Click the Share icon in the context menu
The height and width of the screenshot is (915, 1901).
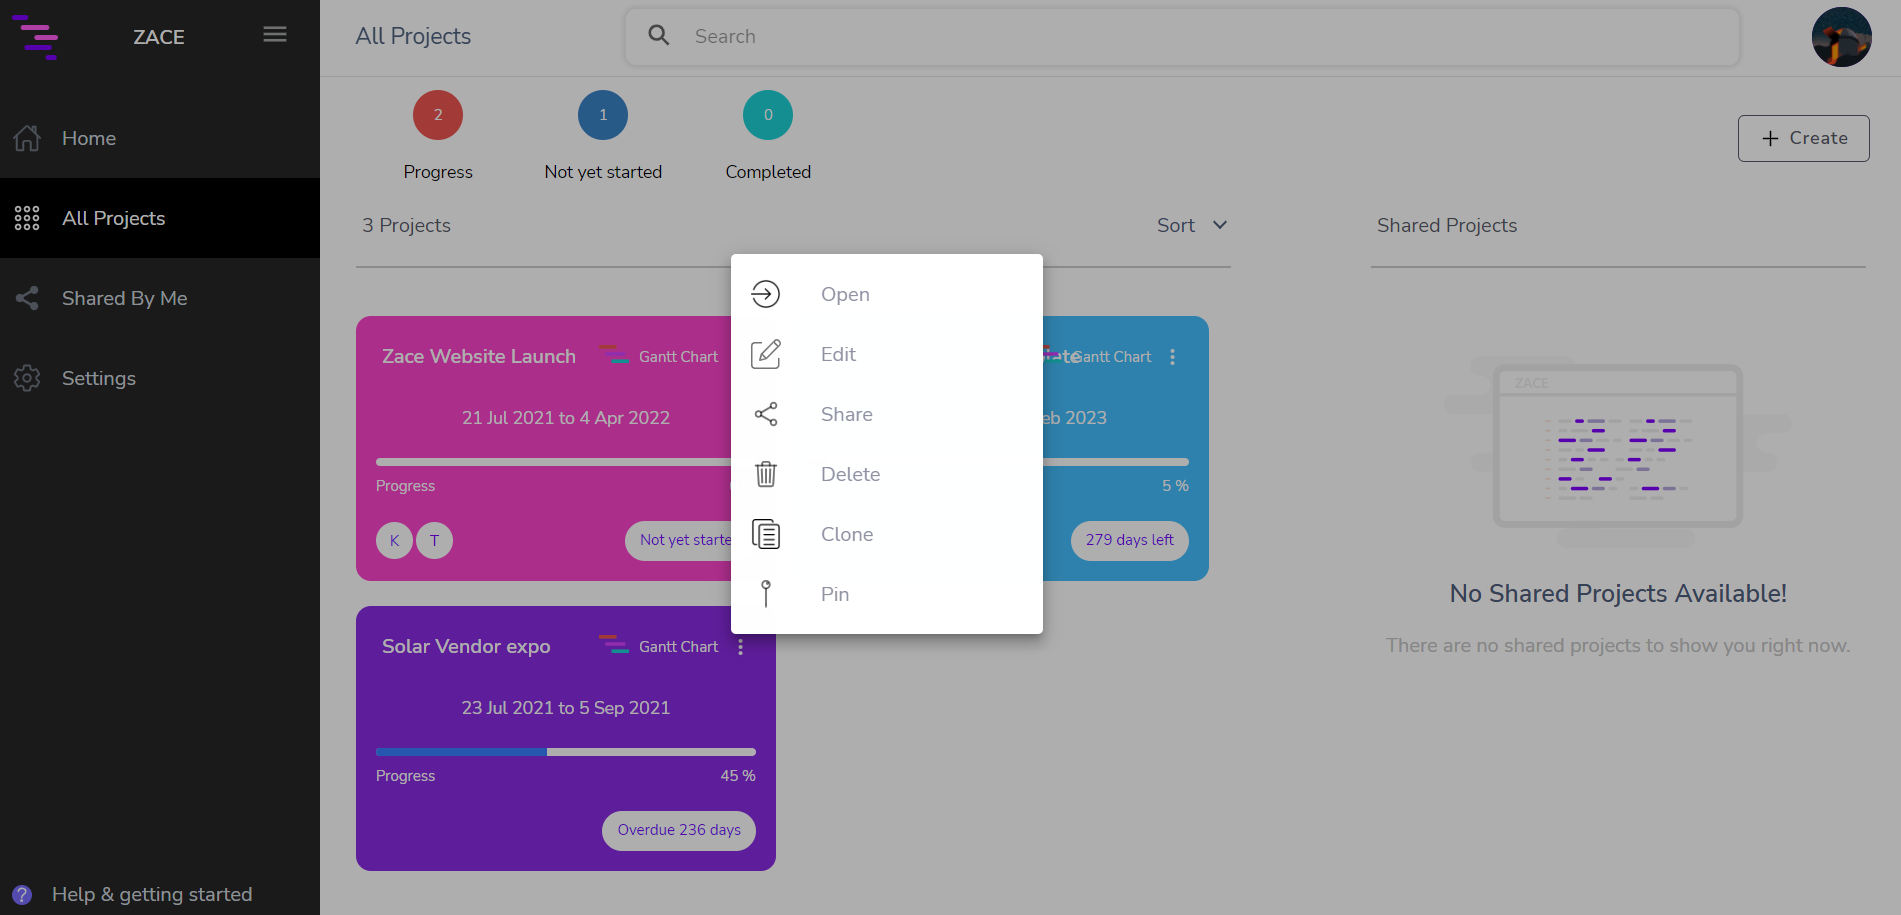pyautogui.click(x=766, y=414)
